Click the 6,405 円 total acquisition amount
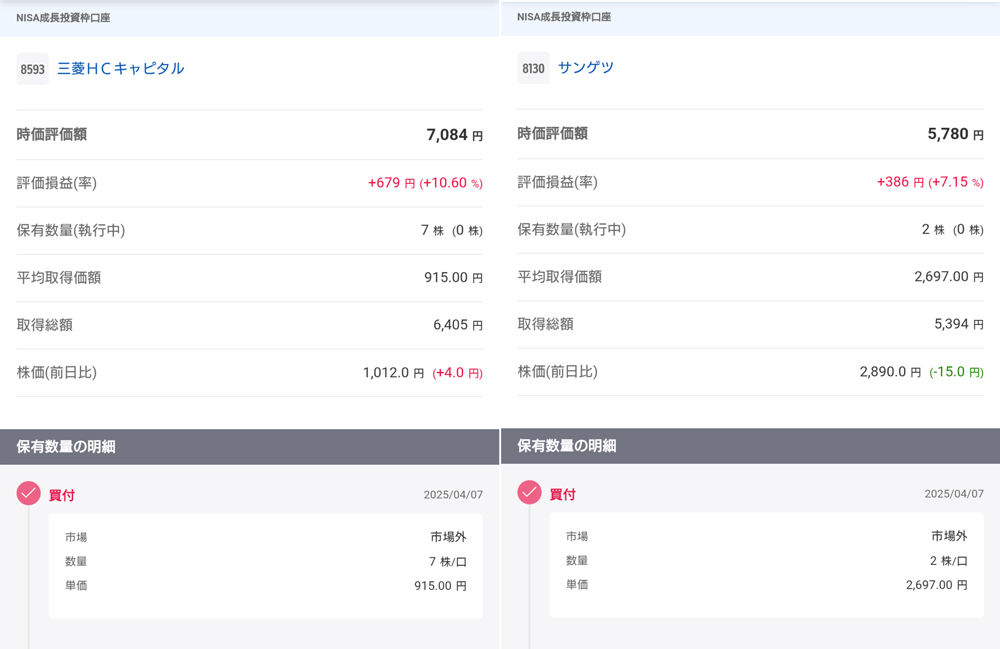This screenshot has width=1000, height=649. tap(458, 324)
